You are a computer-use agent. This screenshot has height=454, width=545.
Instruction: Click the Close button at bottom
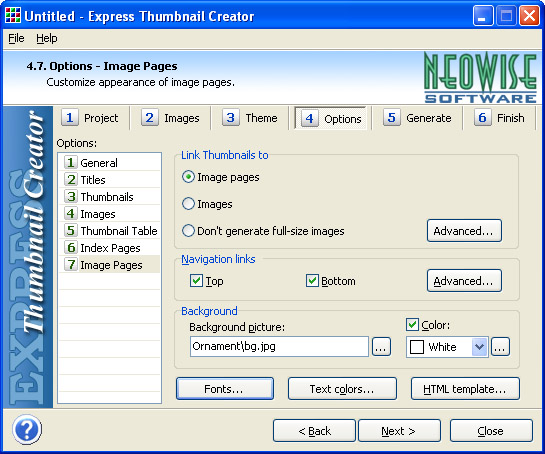tap(491, 431)
